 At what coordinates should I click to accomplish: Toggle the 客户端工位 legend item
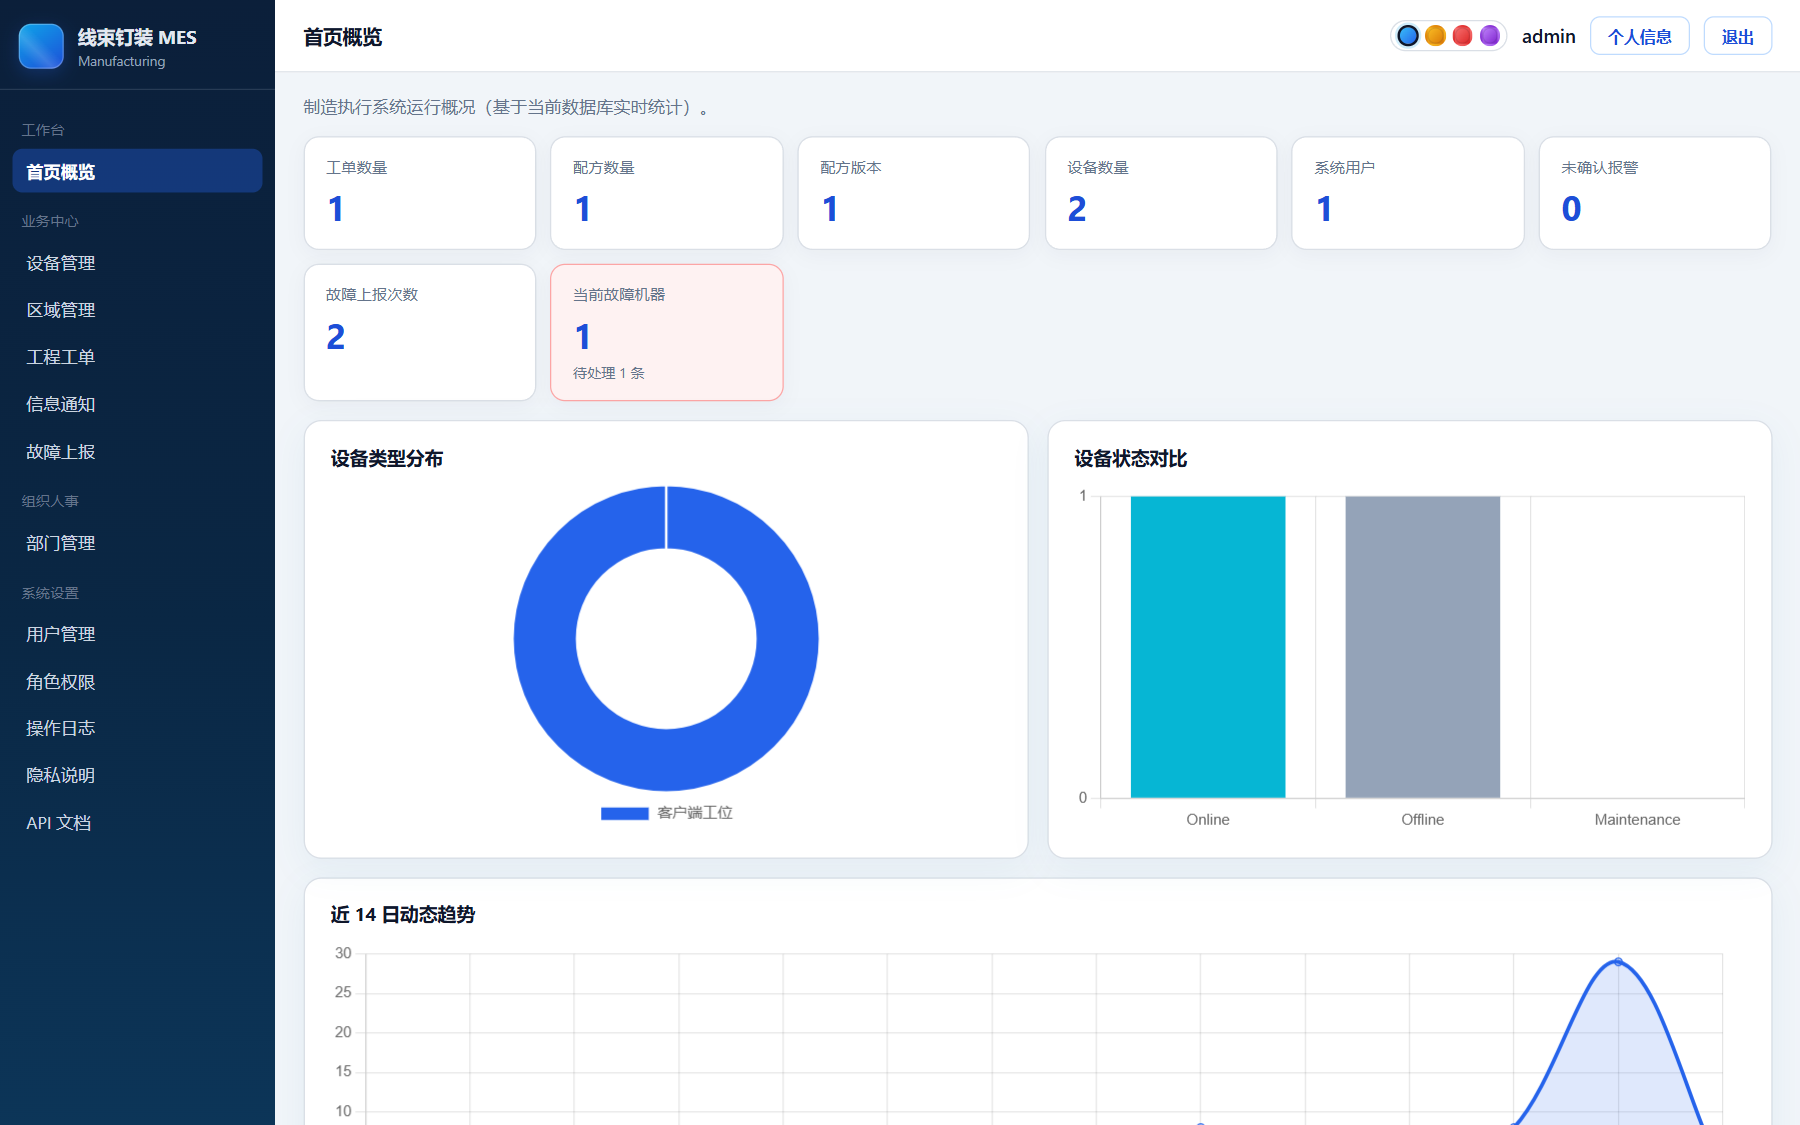click(667, 813)
